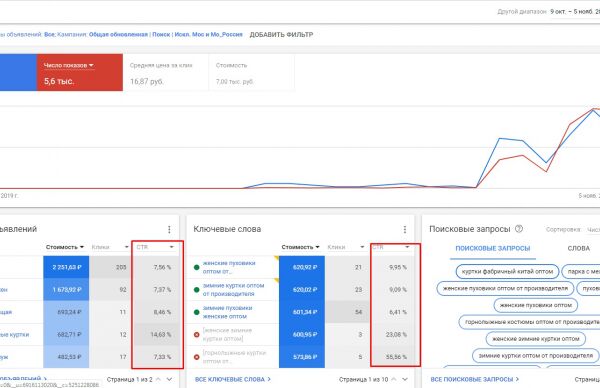Image resolution: width=600 pixels, height=388 pixels.
Task: Click keyword cost cell 601,34 ₽
Action: click(x=302, y=312)
